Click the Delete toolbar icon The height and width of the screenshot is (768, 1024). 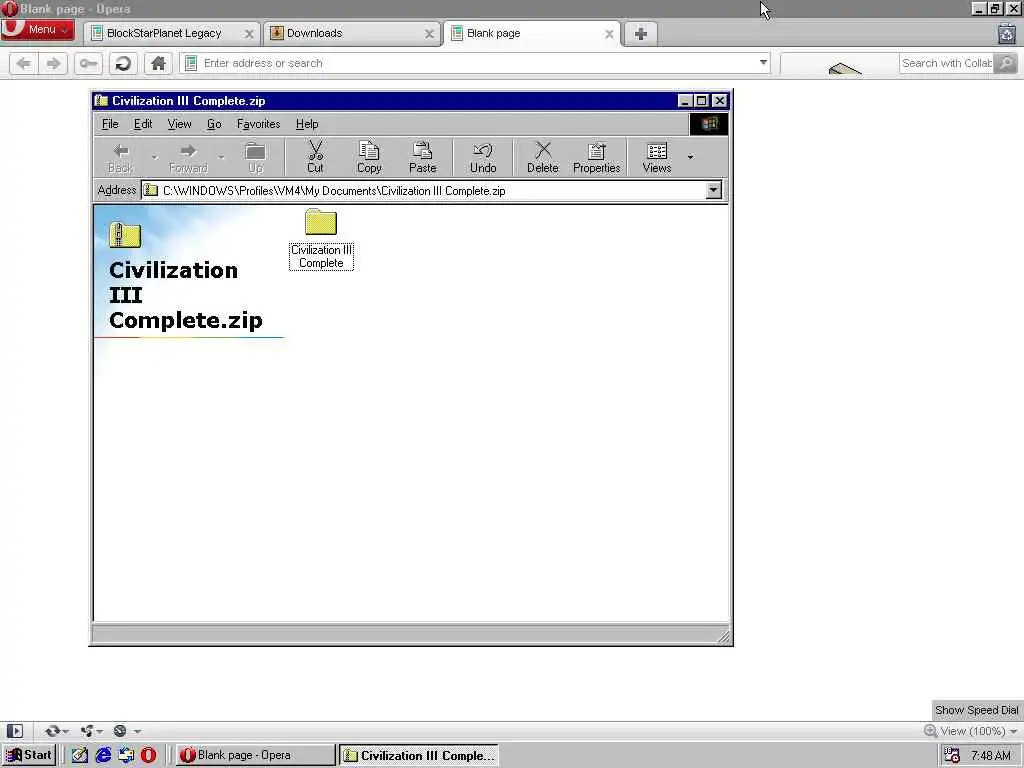(x=543, y=157)
